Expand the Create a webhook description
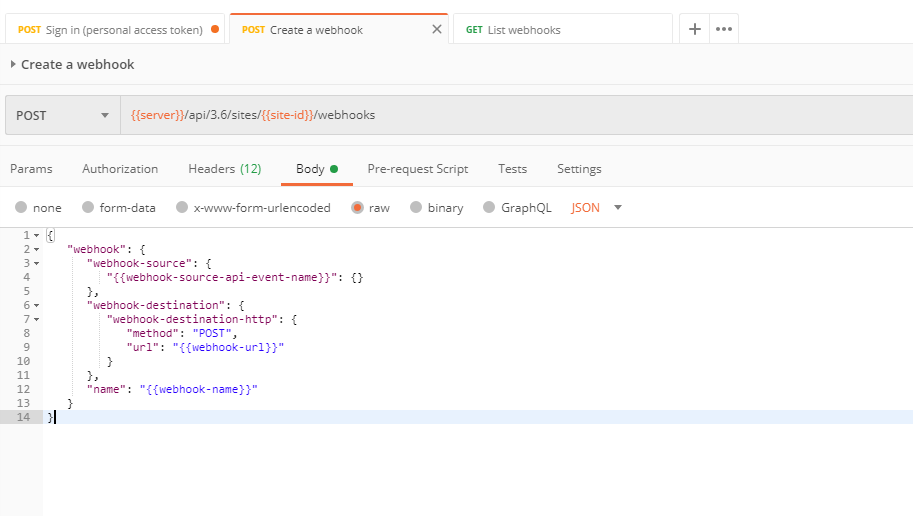Viewport: 913px width, 516px height. pos(13,64)
